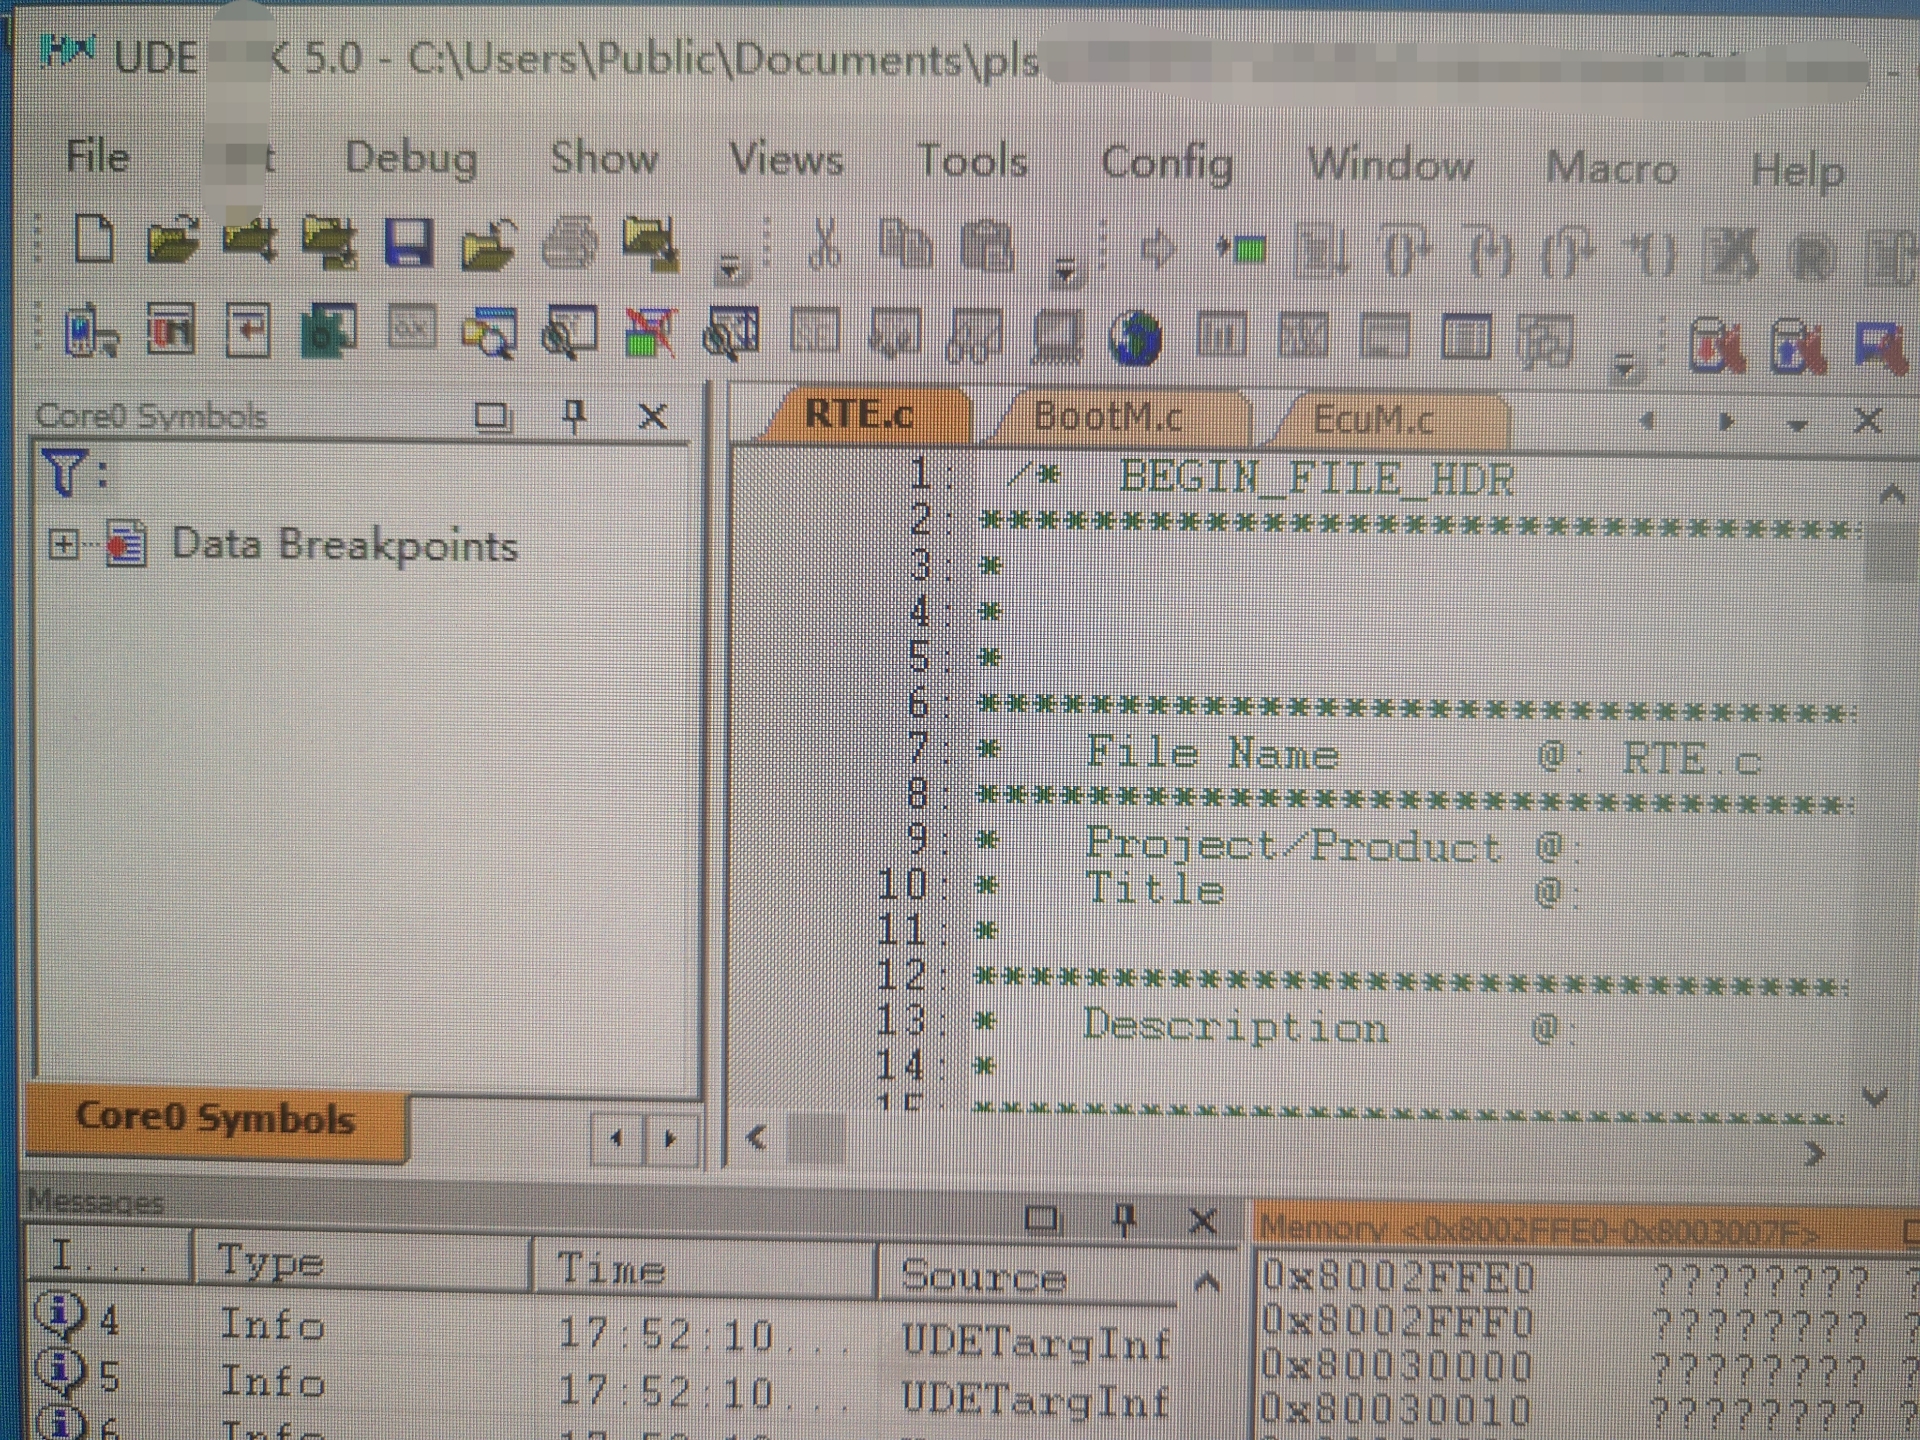
Task: Click the Save (floppy disk) icon
Action: (x=408, y=243)
